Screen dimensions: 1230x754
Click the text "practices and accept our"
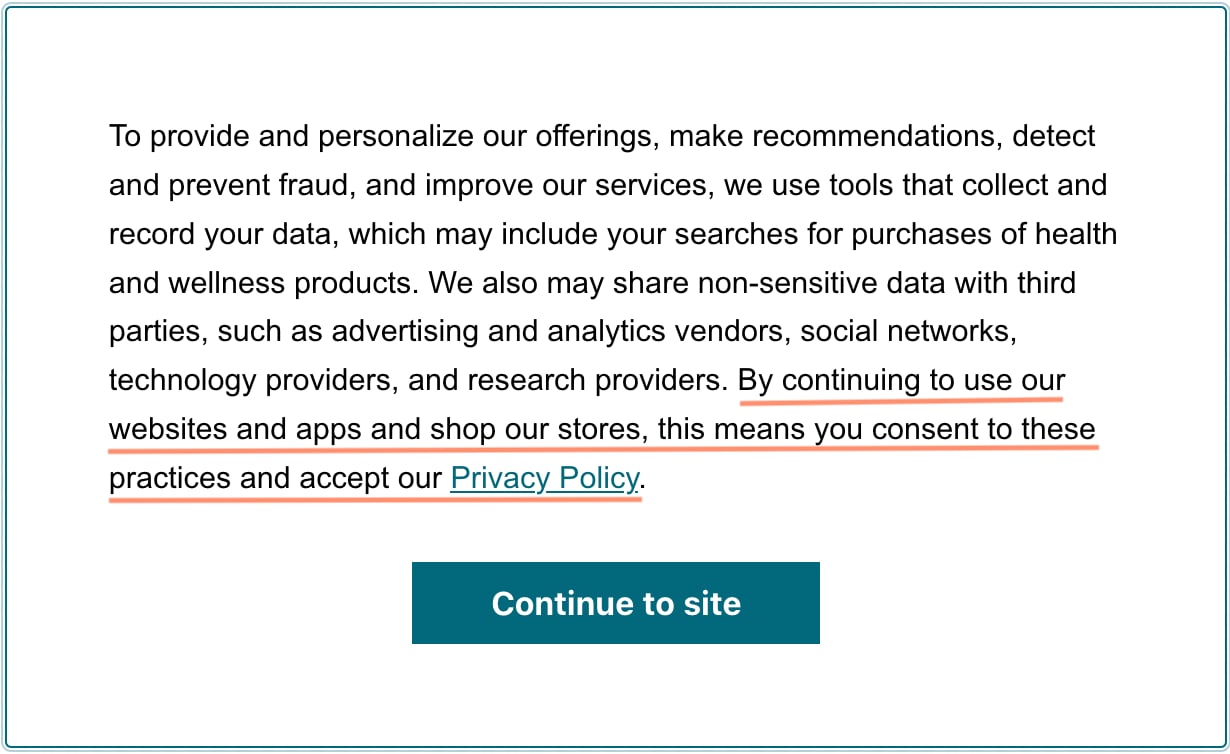tap(275, 478)
